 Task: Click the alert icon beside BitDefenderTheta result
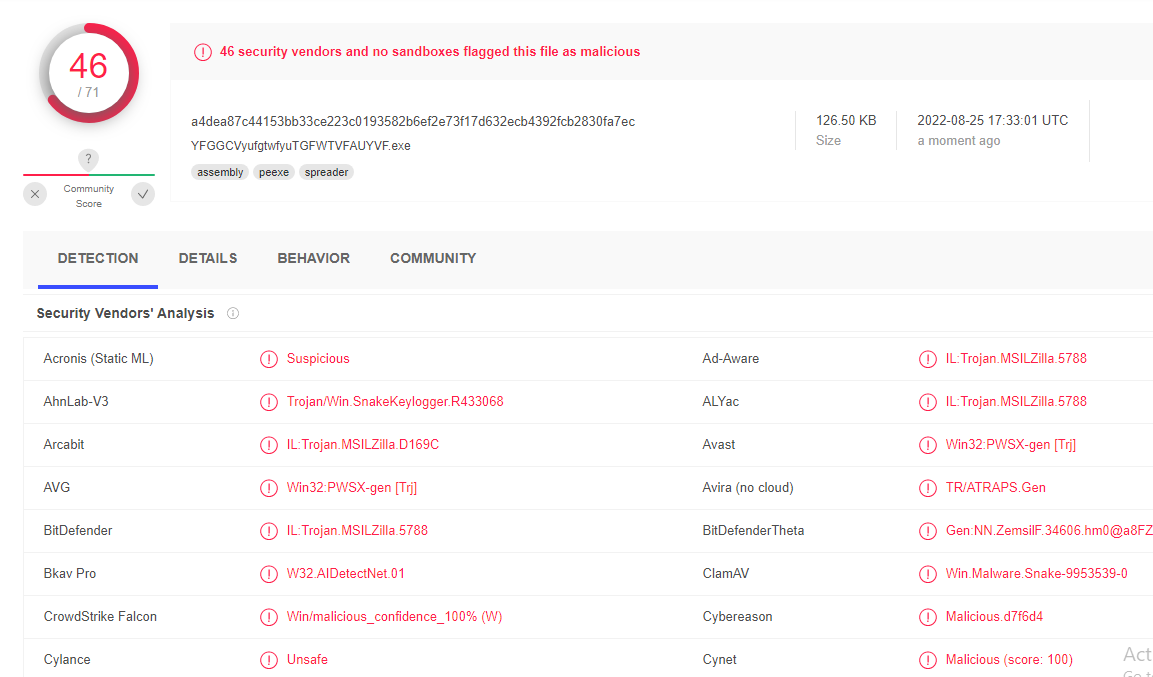click(927, 531)
